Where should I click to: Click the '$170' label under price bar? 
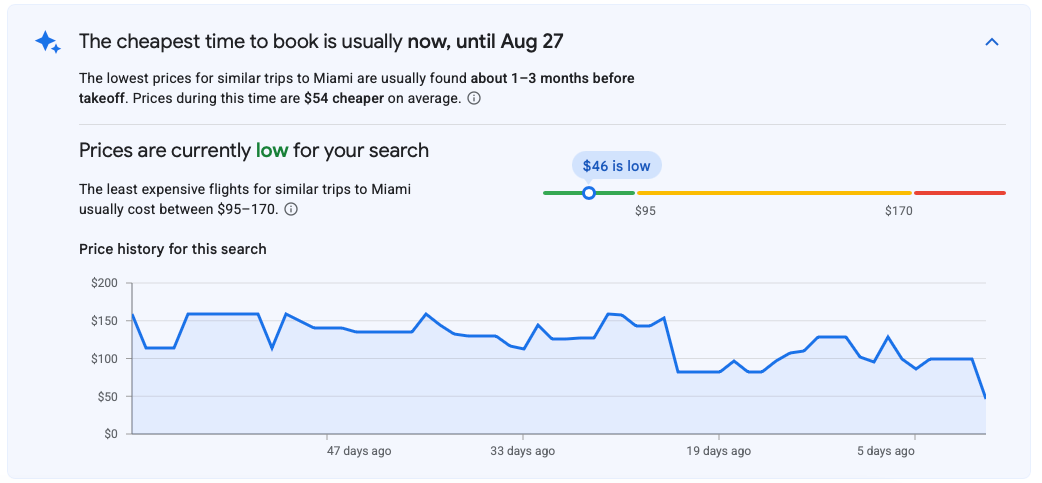coord(898,211)
